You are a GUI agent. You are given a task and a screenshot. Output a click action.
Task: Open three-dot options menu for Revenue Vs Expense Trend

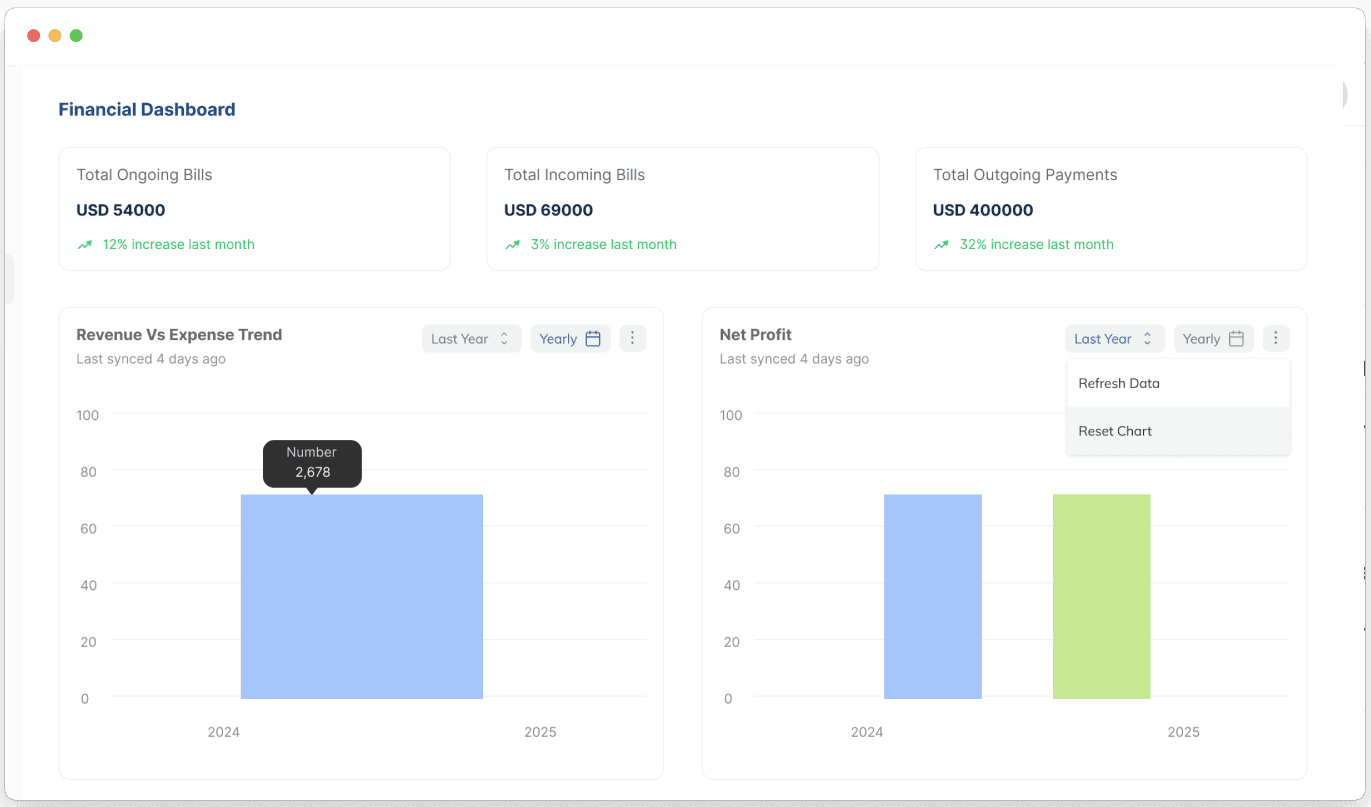(633, 339)
